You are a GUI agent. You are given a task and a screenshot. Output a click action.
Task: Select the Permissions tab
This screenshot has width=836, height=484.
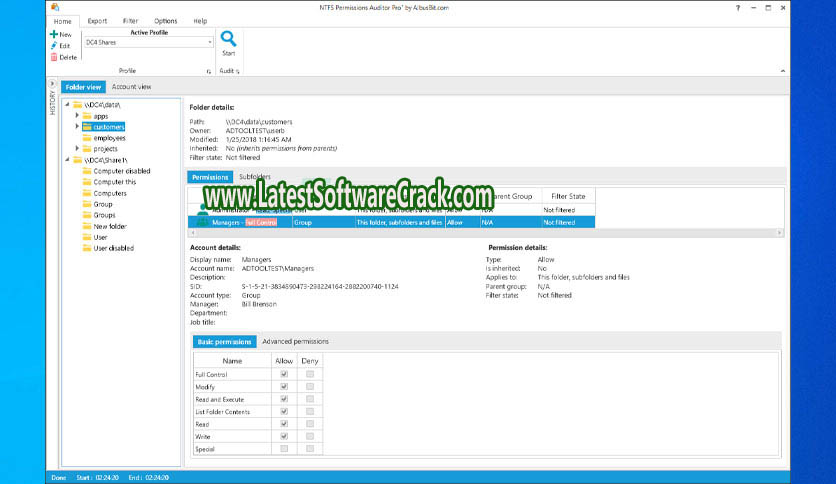(x=210, y=177)
